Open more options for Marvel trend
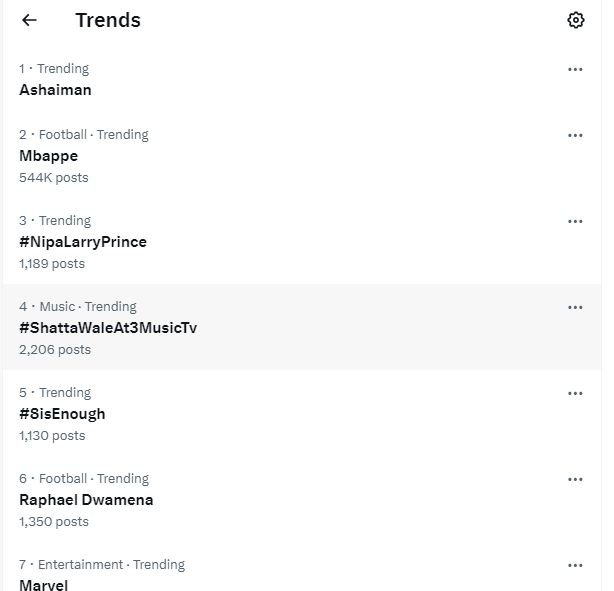The height and width of the screenshot is (591, 614). 575,565
